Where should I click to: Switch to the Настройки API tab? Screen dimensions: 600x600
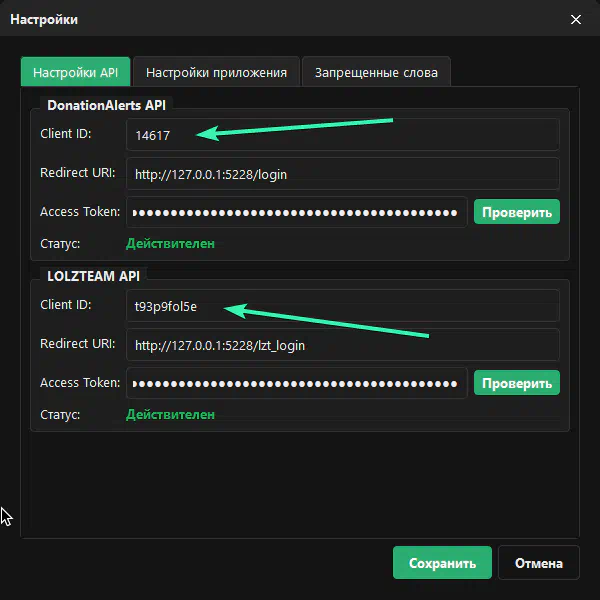click(x=75, y=73)
